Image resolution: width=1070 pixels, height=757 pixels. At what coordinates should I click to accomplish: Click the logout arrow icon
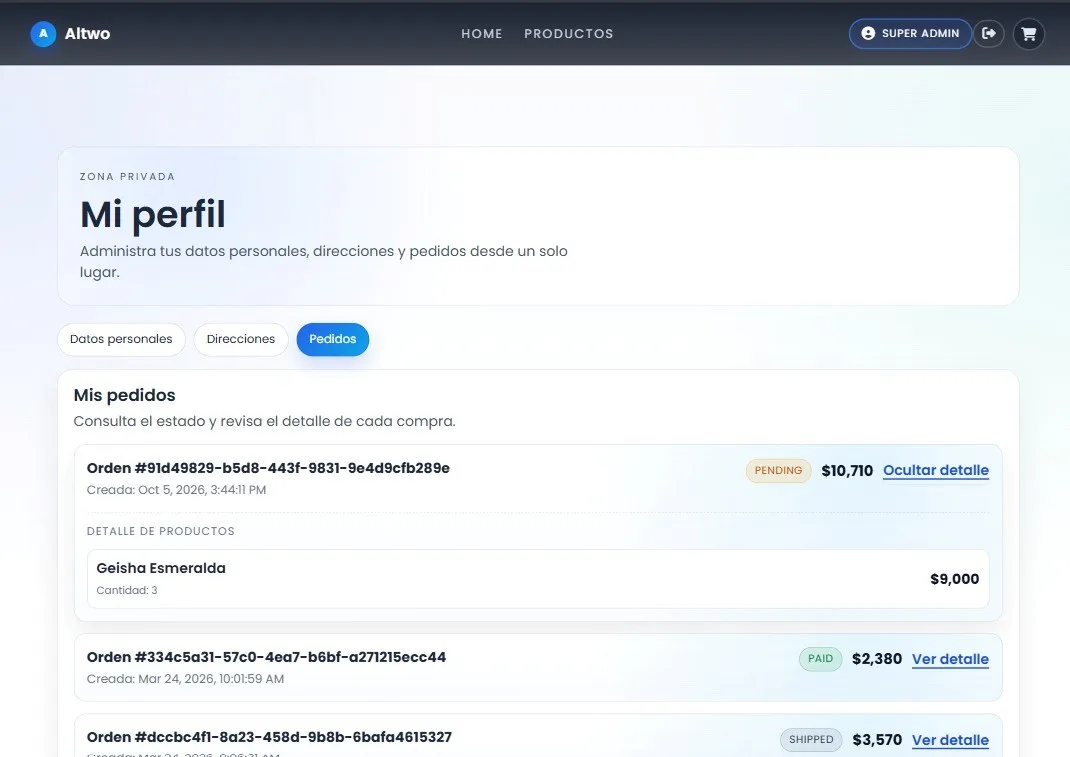(x=988, y=33)
